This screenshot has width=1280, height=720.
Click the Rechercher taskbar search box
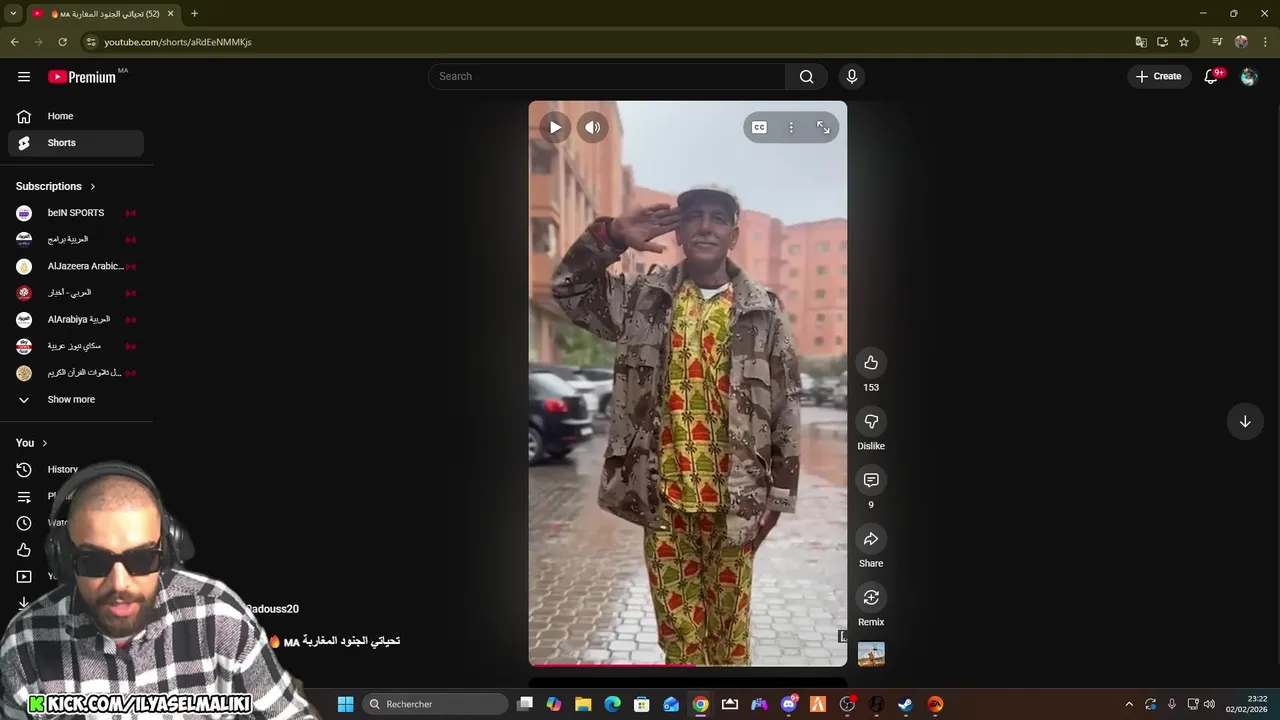tap(435, 704)
